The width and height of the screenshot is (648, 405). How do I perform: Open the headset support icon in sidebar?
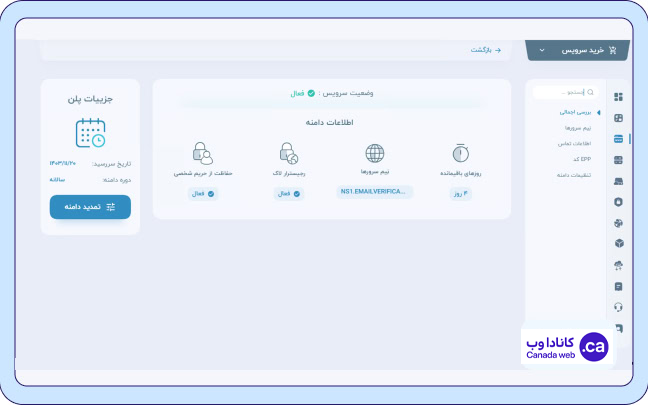point(619,307)
